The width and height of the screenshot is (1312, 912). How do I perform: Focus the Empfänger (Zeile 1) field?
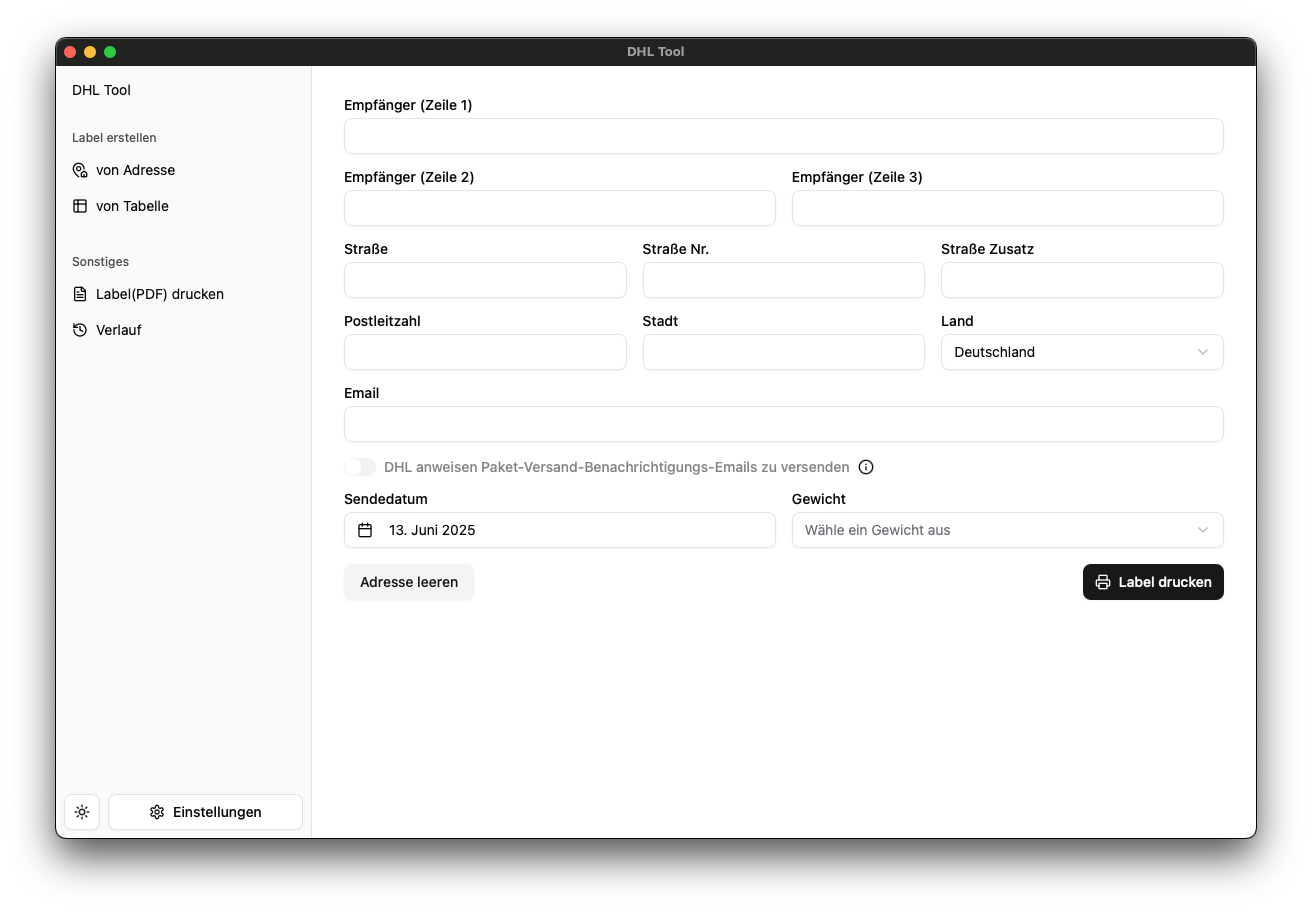click(x=784, y=136)
